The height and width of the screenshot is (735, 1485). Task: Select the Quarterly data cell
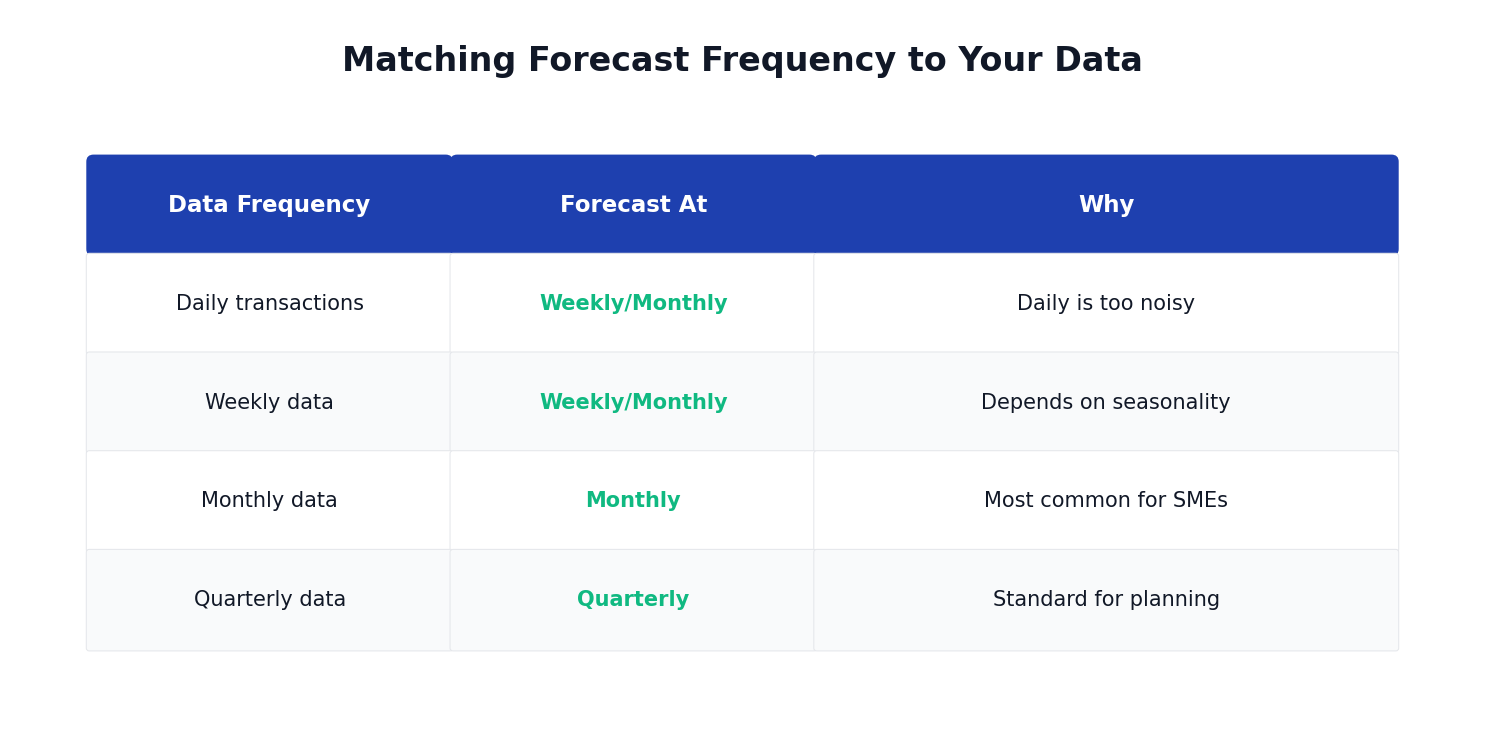coord(269,600)
